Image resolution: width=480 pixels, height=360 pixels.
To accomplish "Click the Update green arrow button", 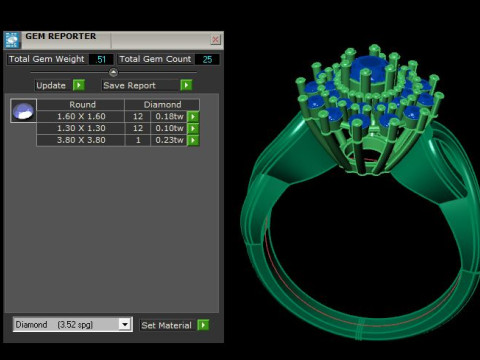I will pos(79,85).
